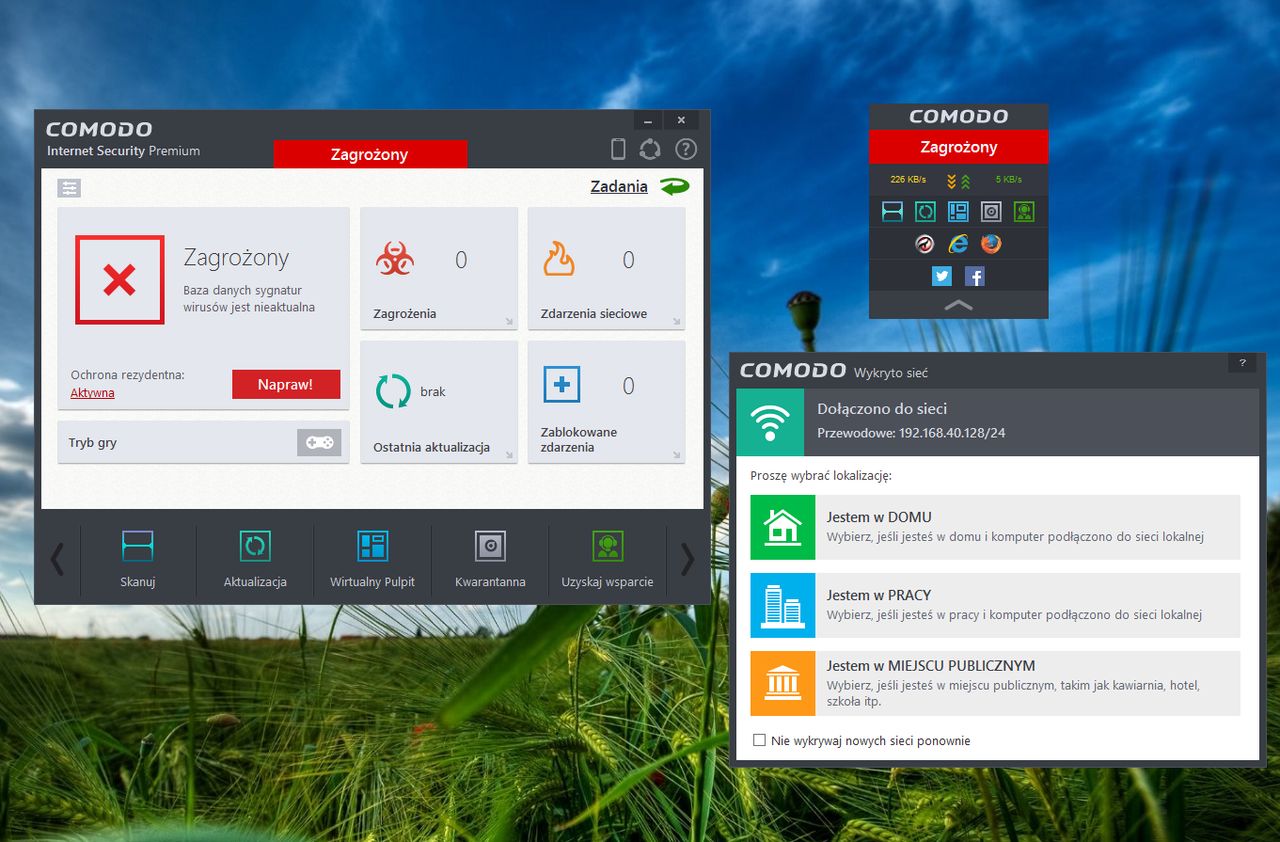Image resolution: width=1280 pixels, height=842 pixels.
Task: Click the Firefox icon in widget
Action: point(991,243)
